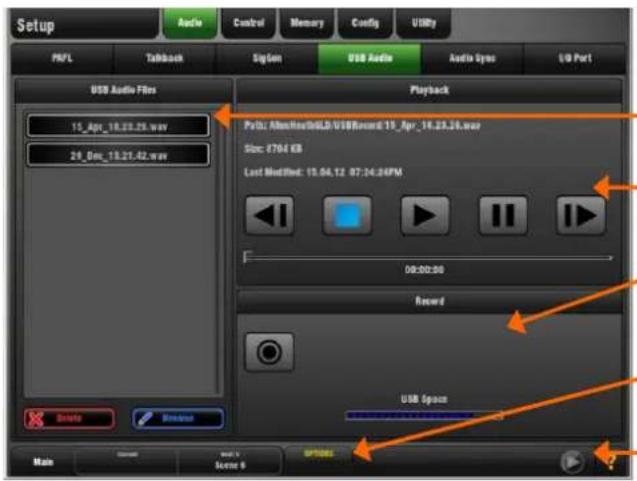Click the playback position slider
Viewport: 637px width, 481px height.
(428, 257)
